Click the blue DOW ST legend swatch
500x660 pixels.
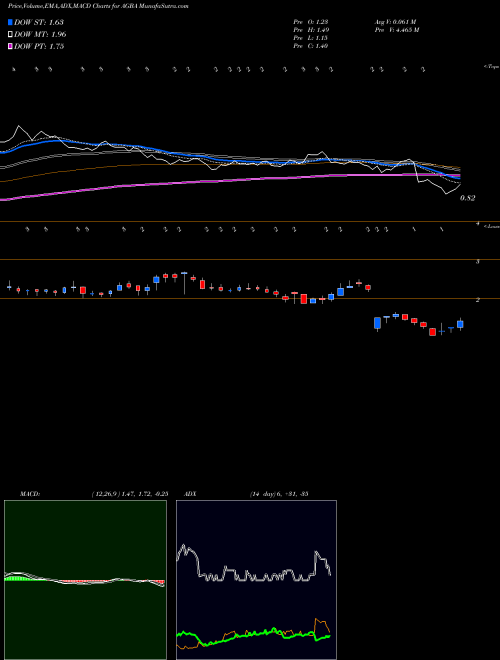[x=11, y=22]
